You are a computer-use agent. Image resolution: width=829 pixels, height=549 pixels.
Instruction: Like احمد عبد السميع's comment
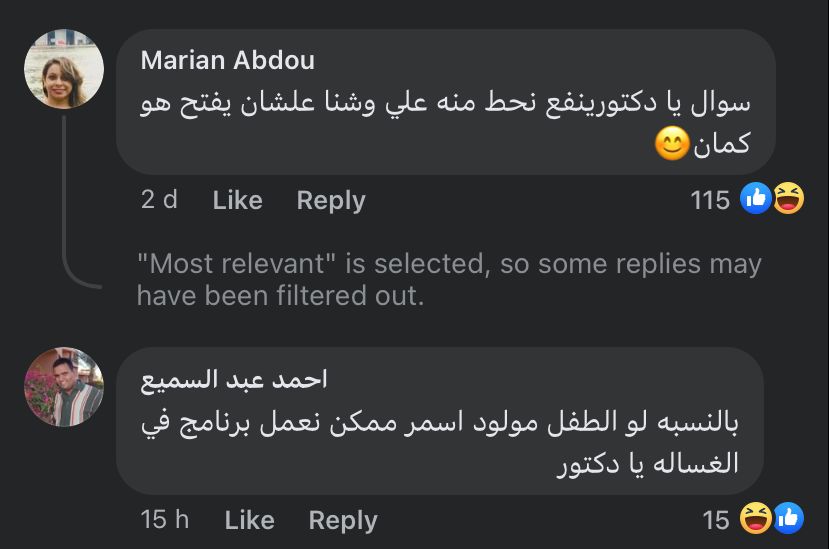point(249,520)
